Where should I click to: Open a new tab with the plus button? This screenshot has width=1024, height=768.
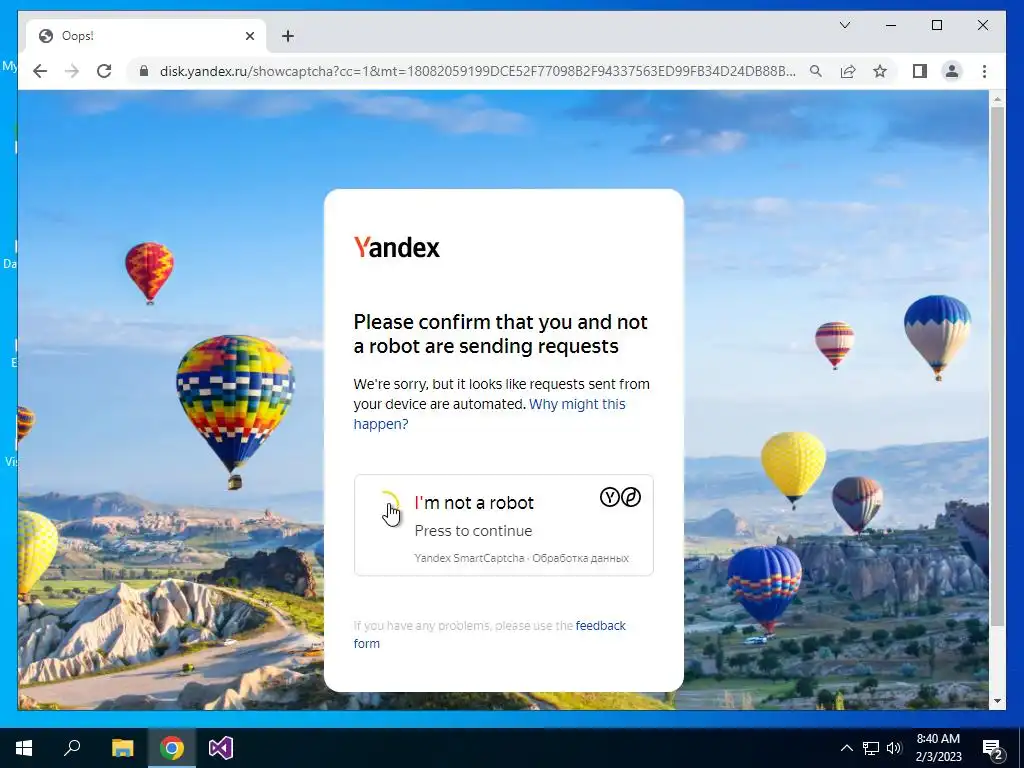(x=287, y=36)
